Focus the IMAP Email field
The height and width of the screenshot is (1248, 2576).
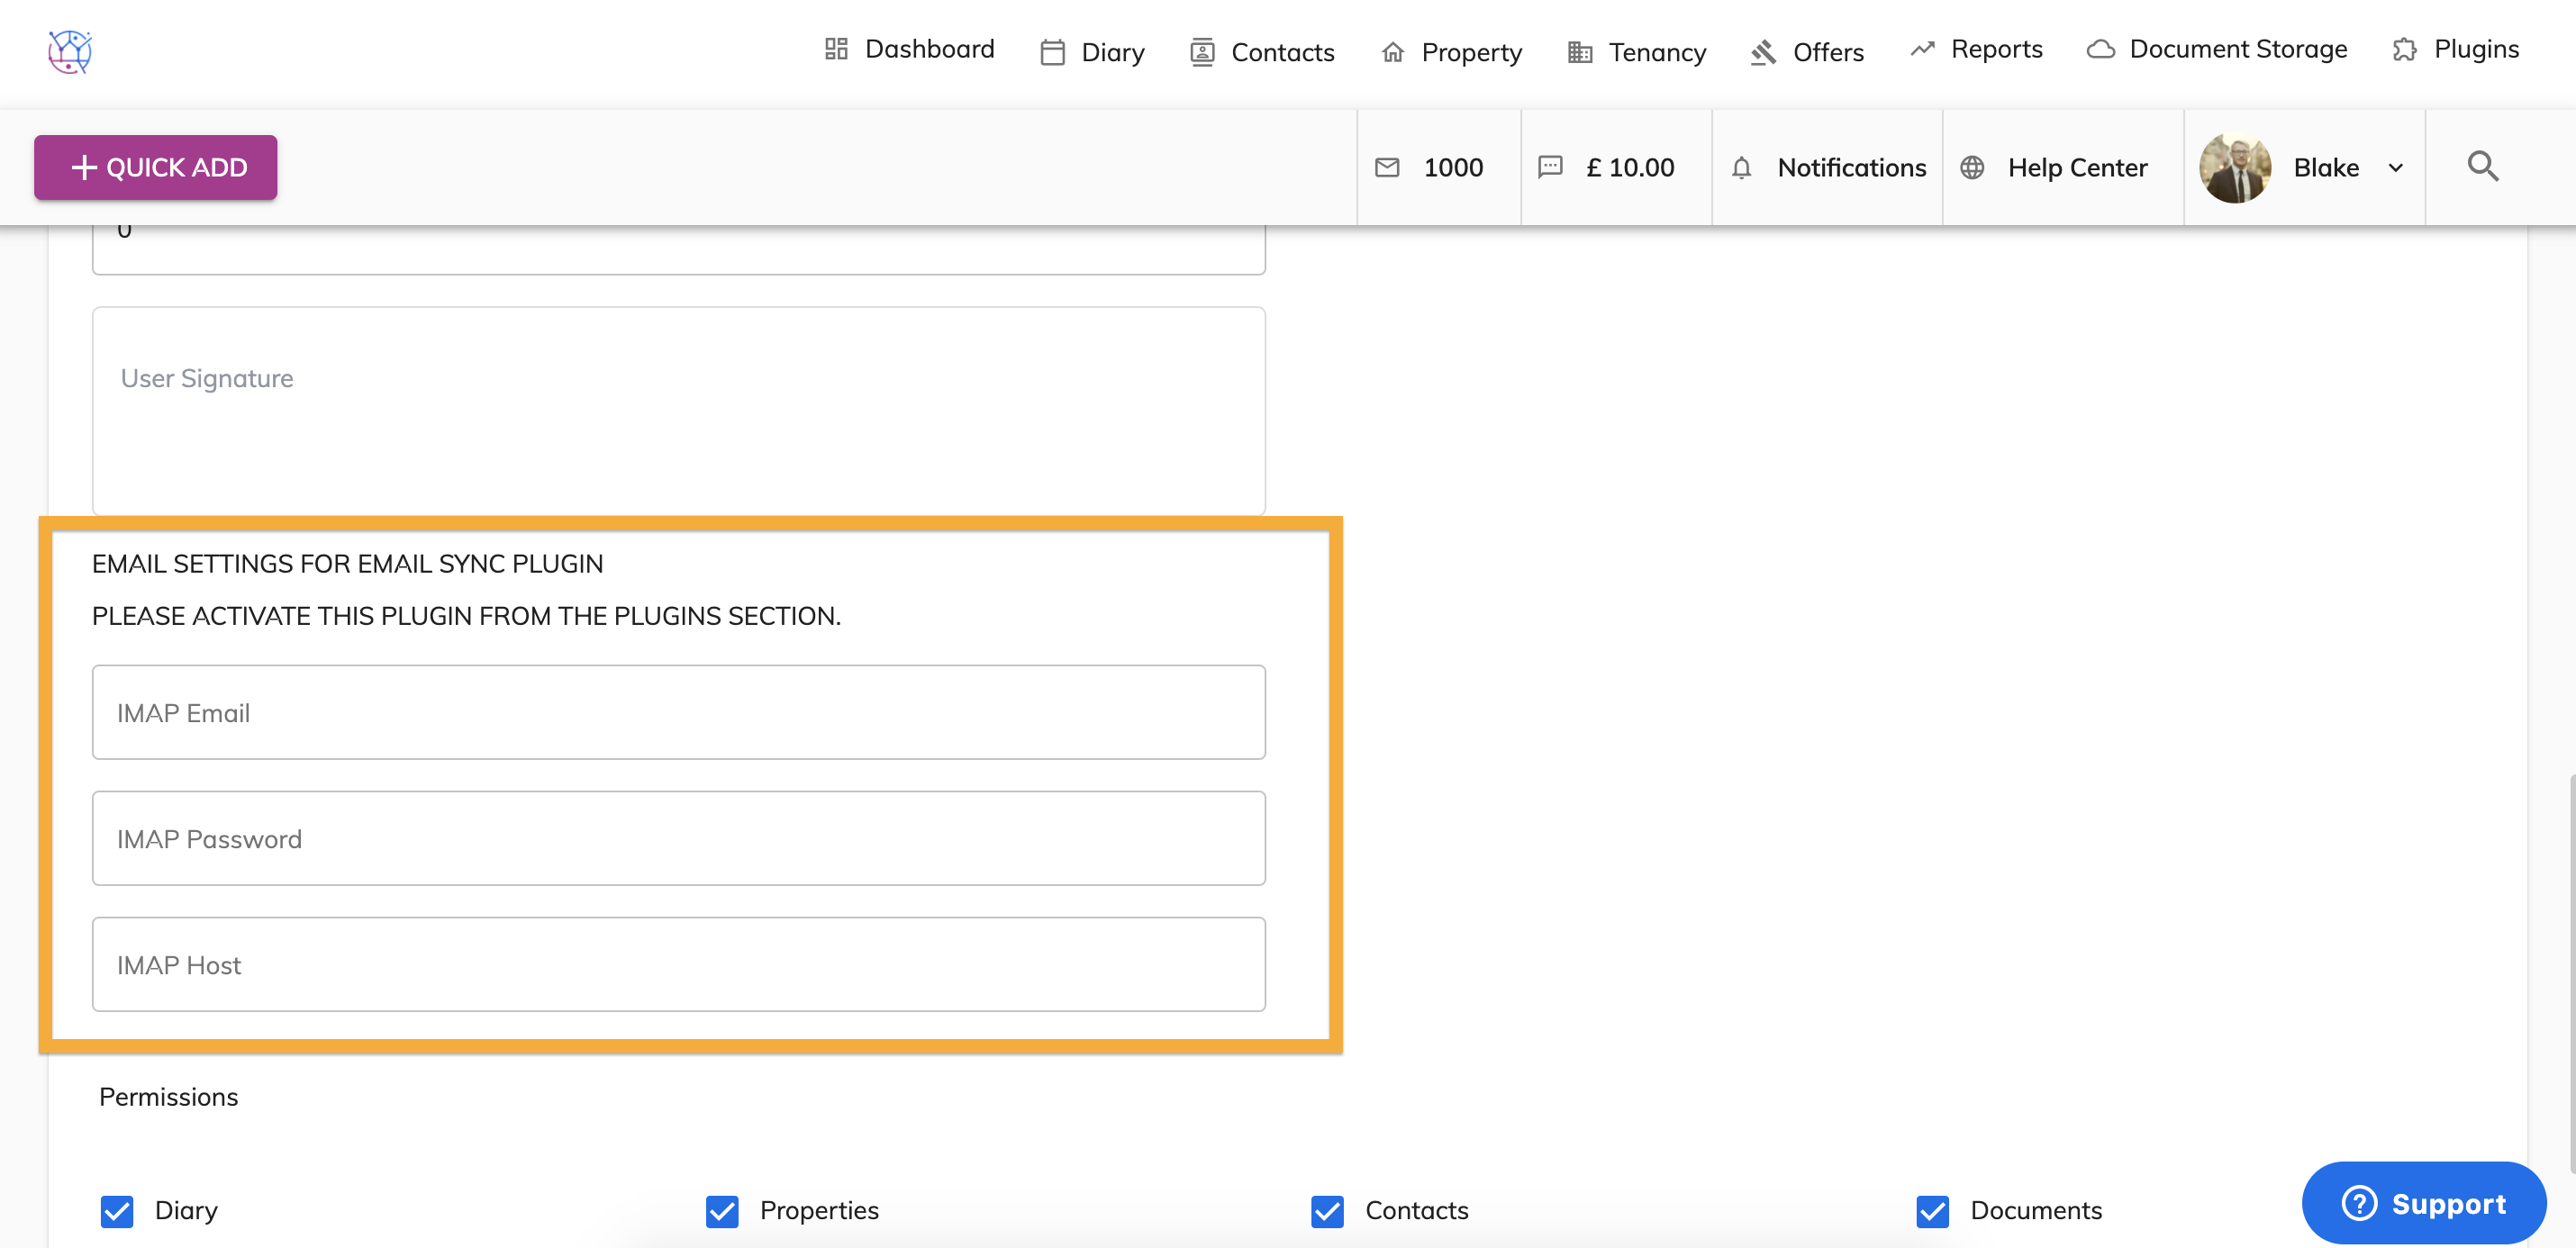coord(678,712)
